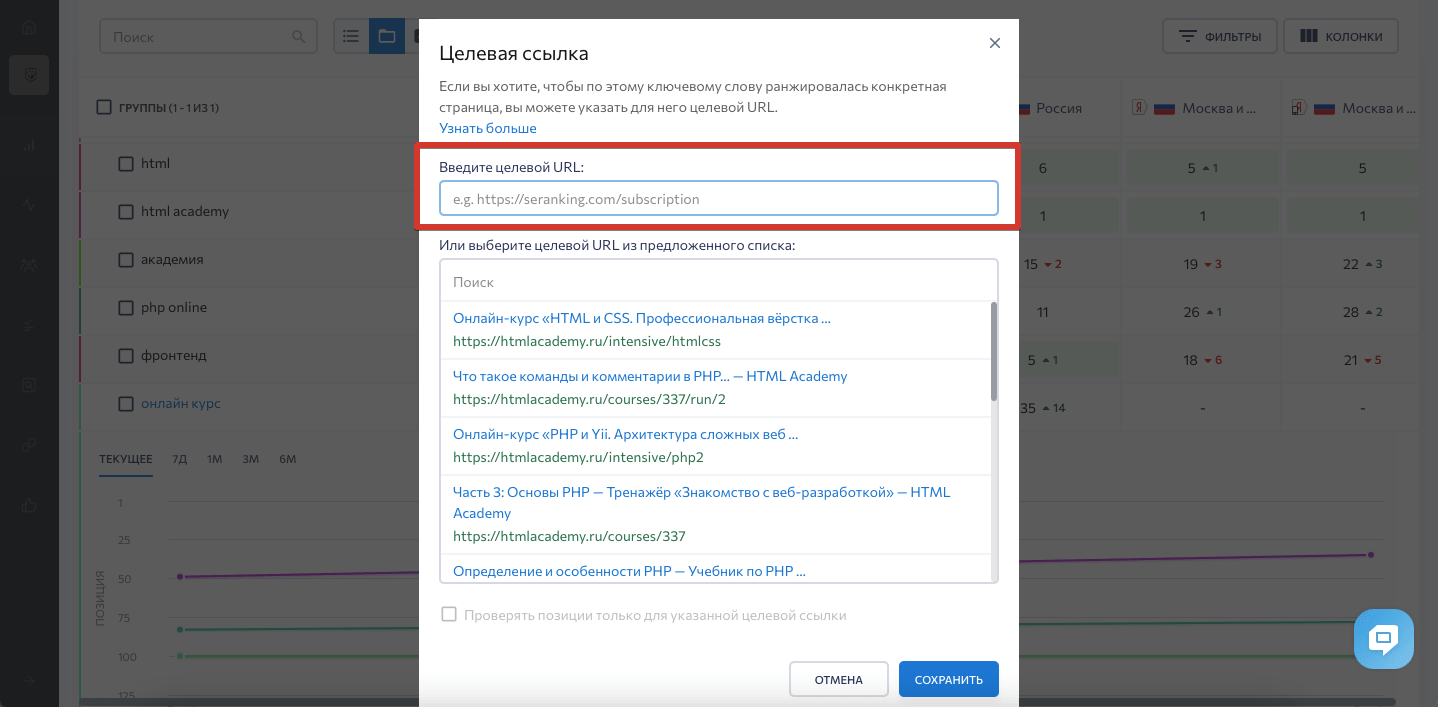This screenshot has height=707, width=1438.
Task: Toggle the ГРУППЫ select-all checkbox
Action: [x=104, y=107]
